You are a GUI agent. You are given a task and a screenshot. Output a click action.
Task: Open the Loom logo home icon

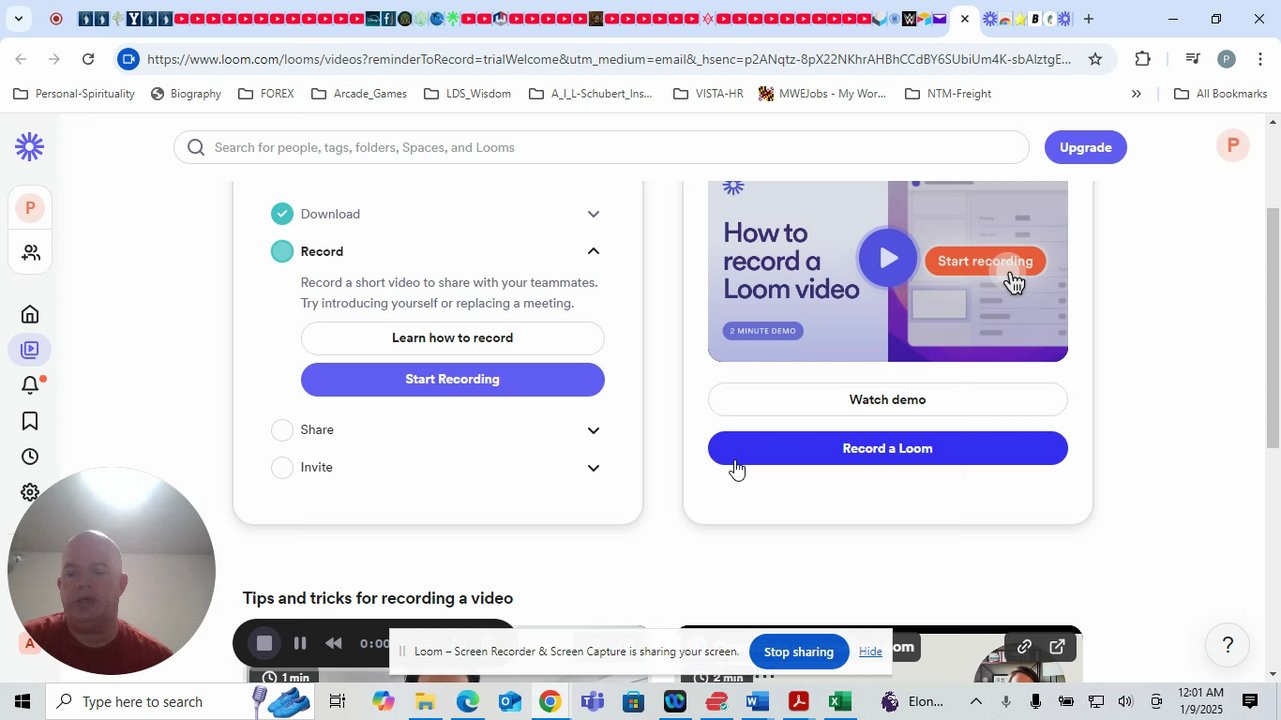[x=30, y=147]
